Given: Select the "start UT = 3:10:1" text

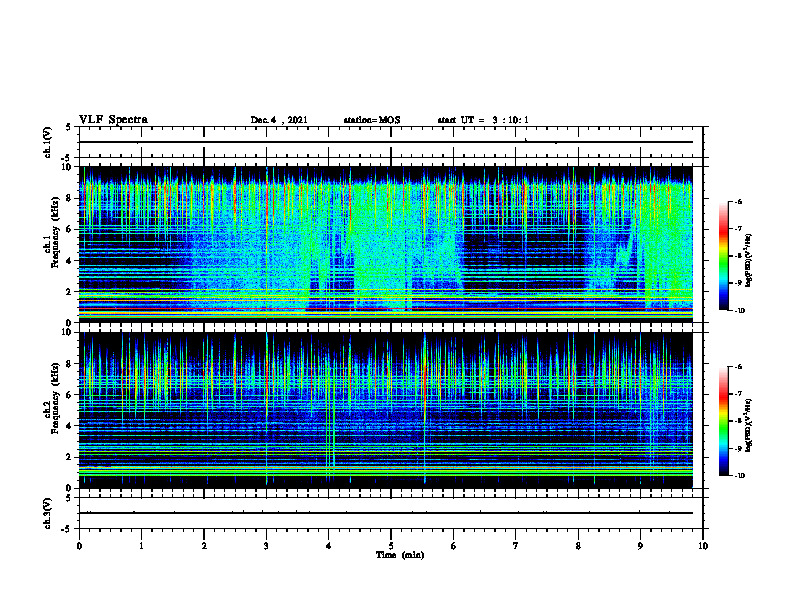Looking at the screenshot, I should click(x=483, y=120).
